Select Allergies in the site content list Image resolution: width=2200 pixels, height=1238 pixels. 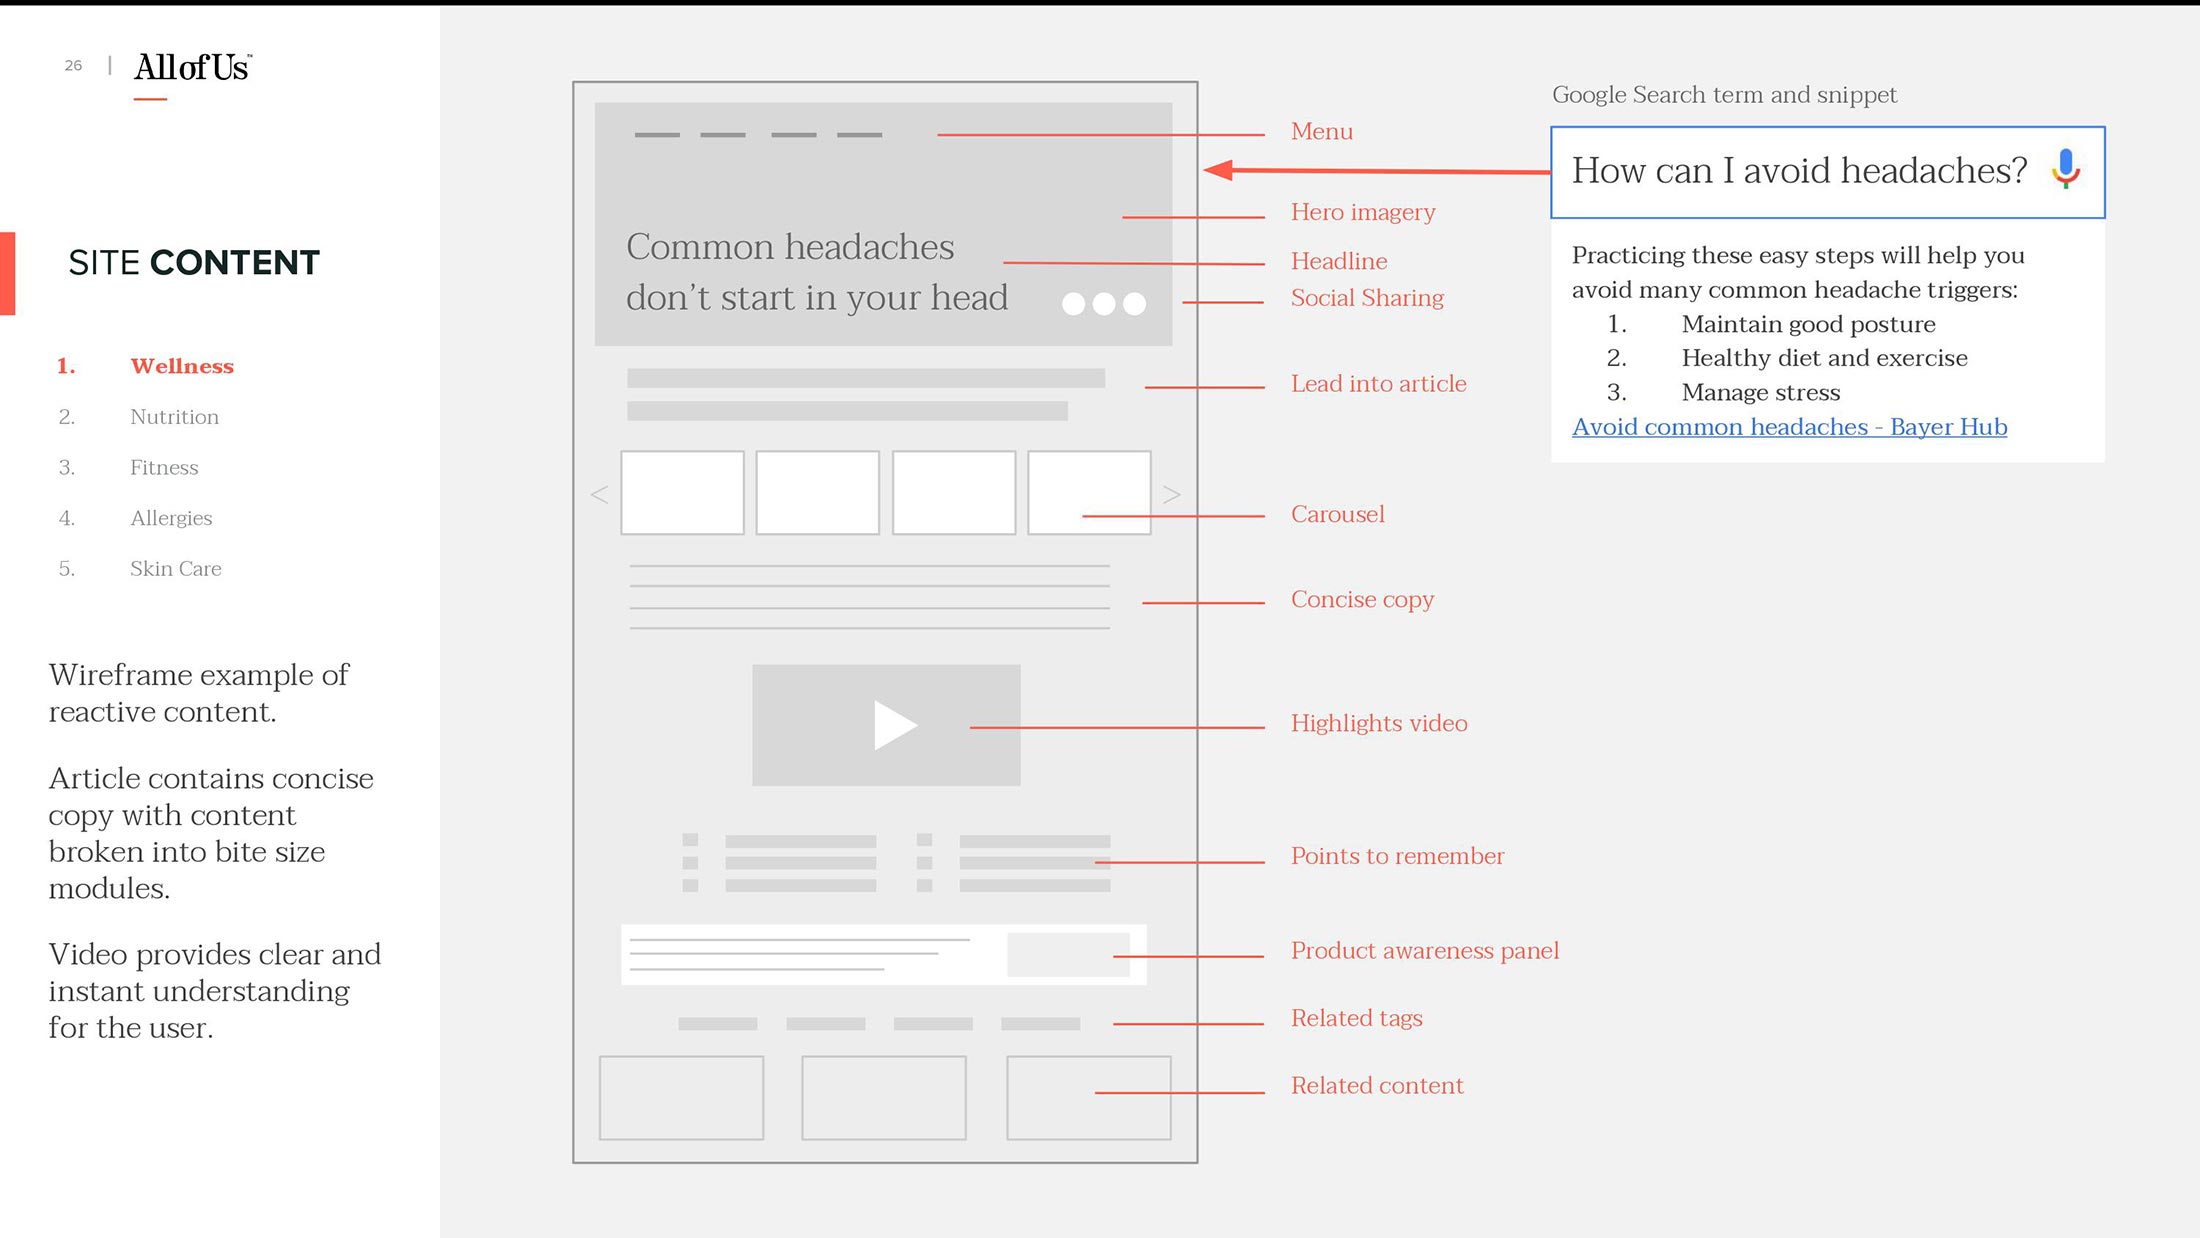coord(171,518)
